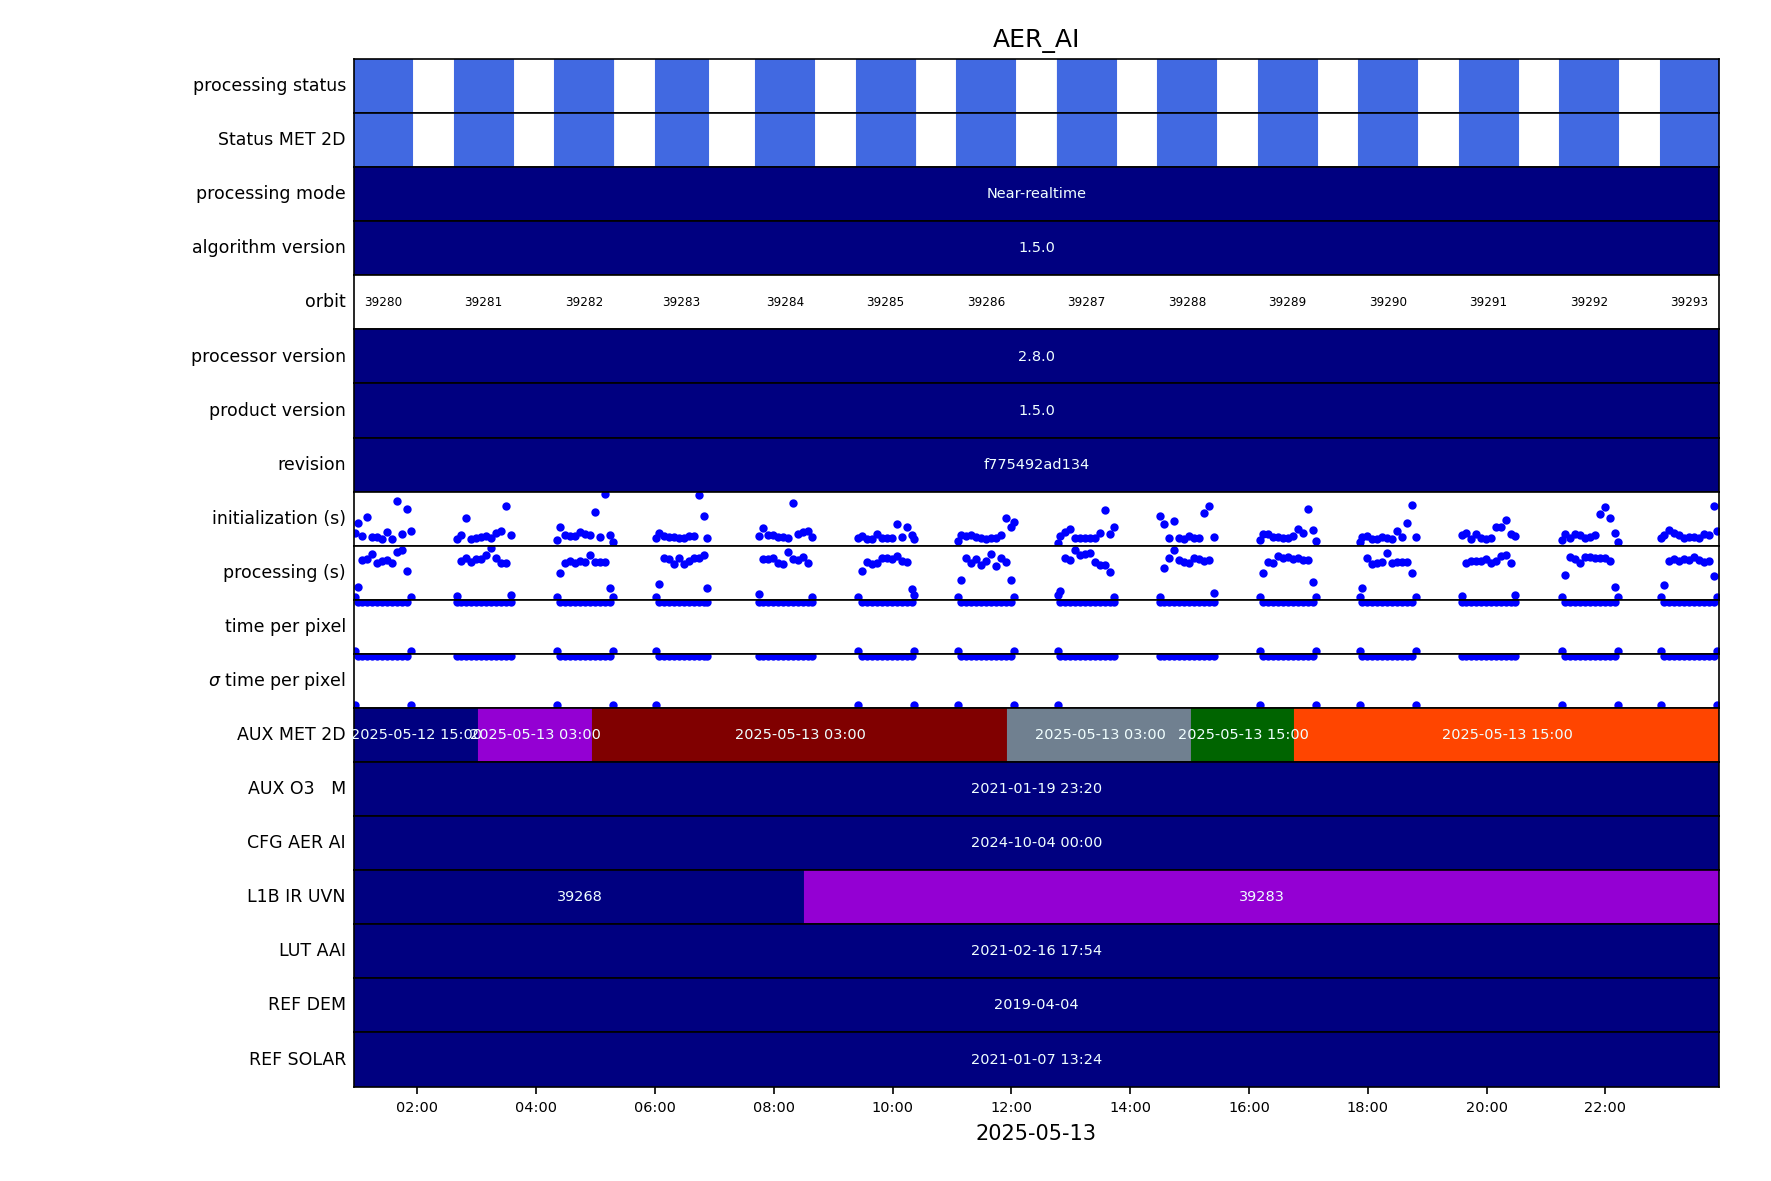The height and width of the screenshot is (1181, 1771).
Task: Click the Near-realtime processing mode text
Action: (x=1036, y=194)
